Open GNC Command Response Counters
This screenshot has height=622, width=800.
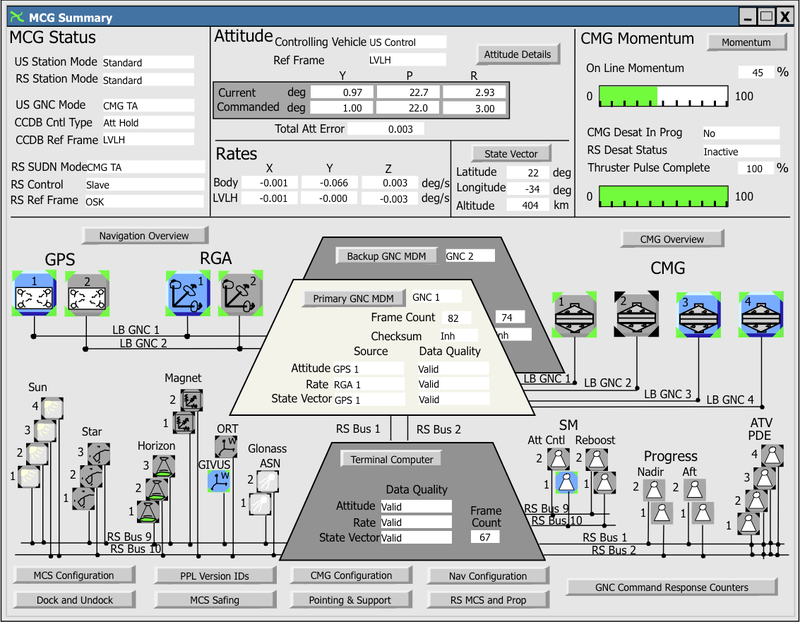tap(671, 587)
